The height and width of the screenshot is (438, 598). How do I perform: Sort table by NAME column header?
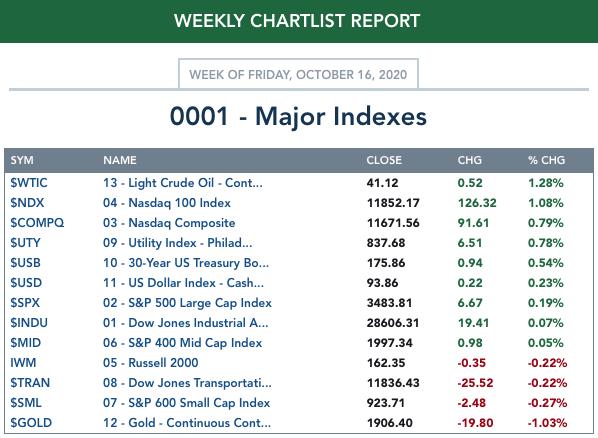coord(119,160)
